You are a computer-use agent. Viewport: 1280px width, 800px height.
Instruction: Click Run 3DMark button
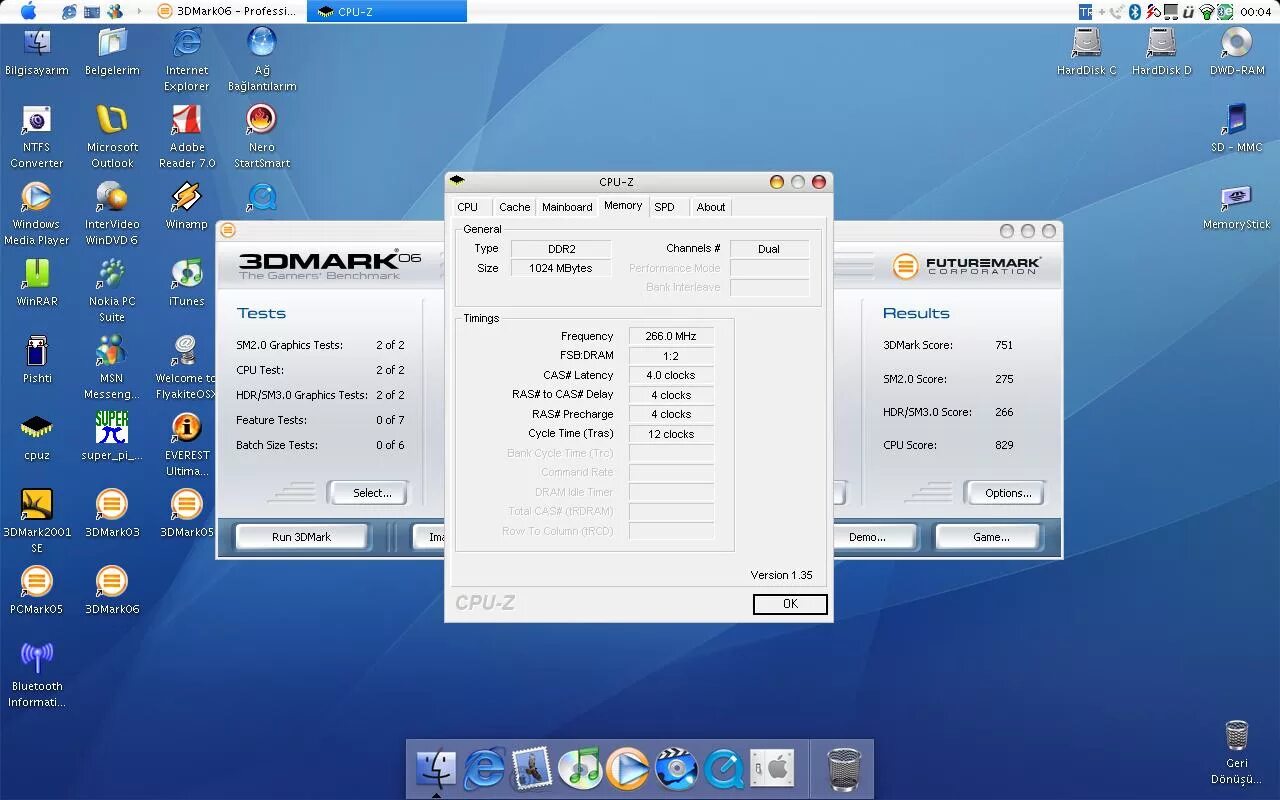[x=301, y=537]
